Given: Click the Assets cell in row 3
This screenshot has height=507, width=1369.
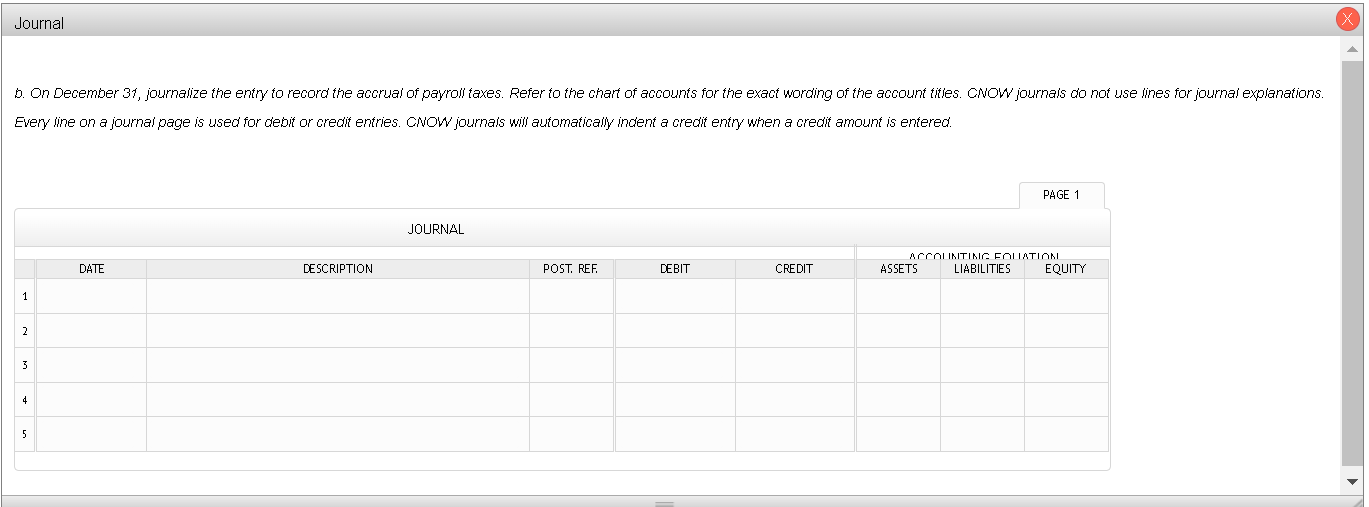Looking at the screenshot, I should pyautogui.click(x=899, y=365).
